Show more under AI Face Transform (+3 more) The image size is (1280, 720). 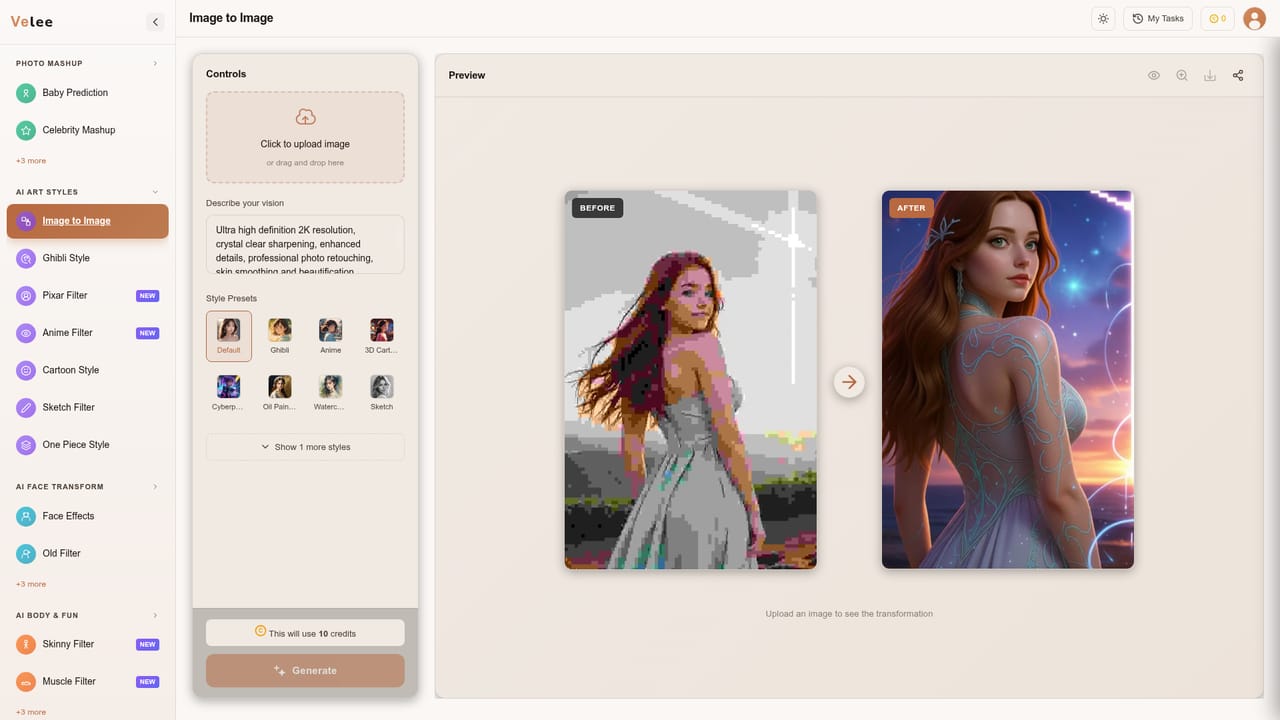click(31, 584)
